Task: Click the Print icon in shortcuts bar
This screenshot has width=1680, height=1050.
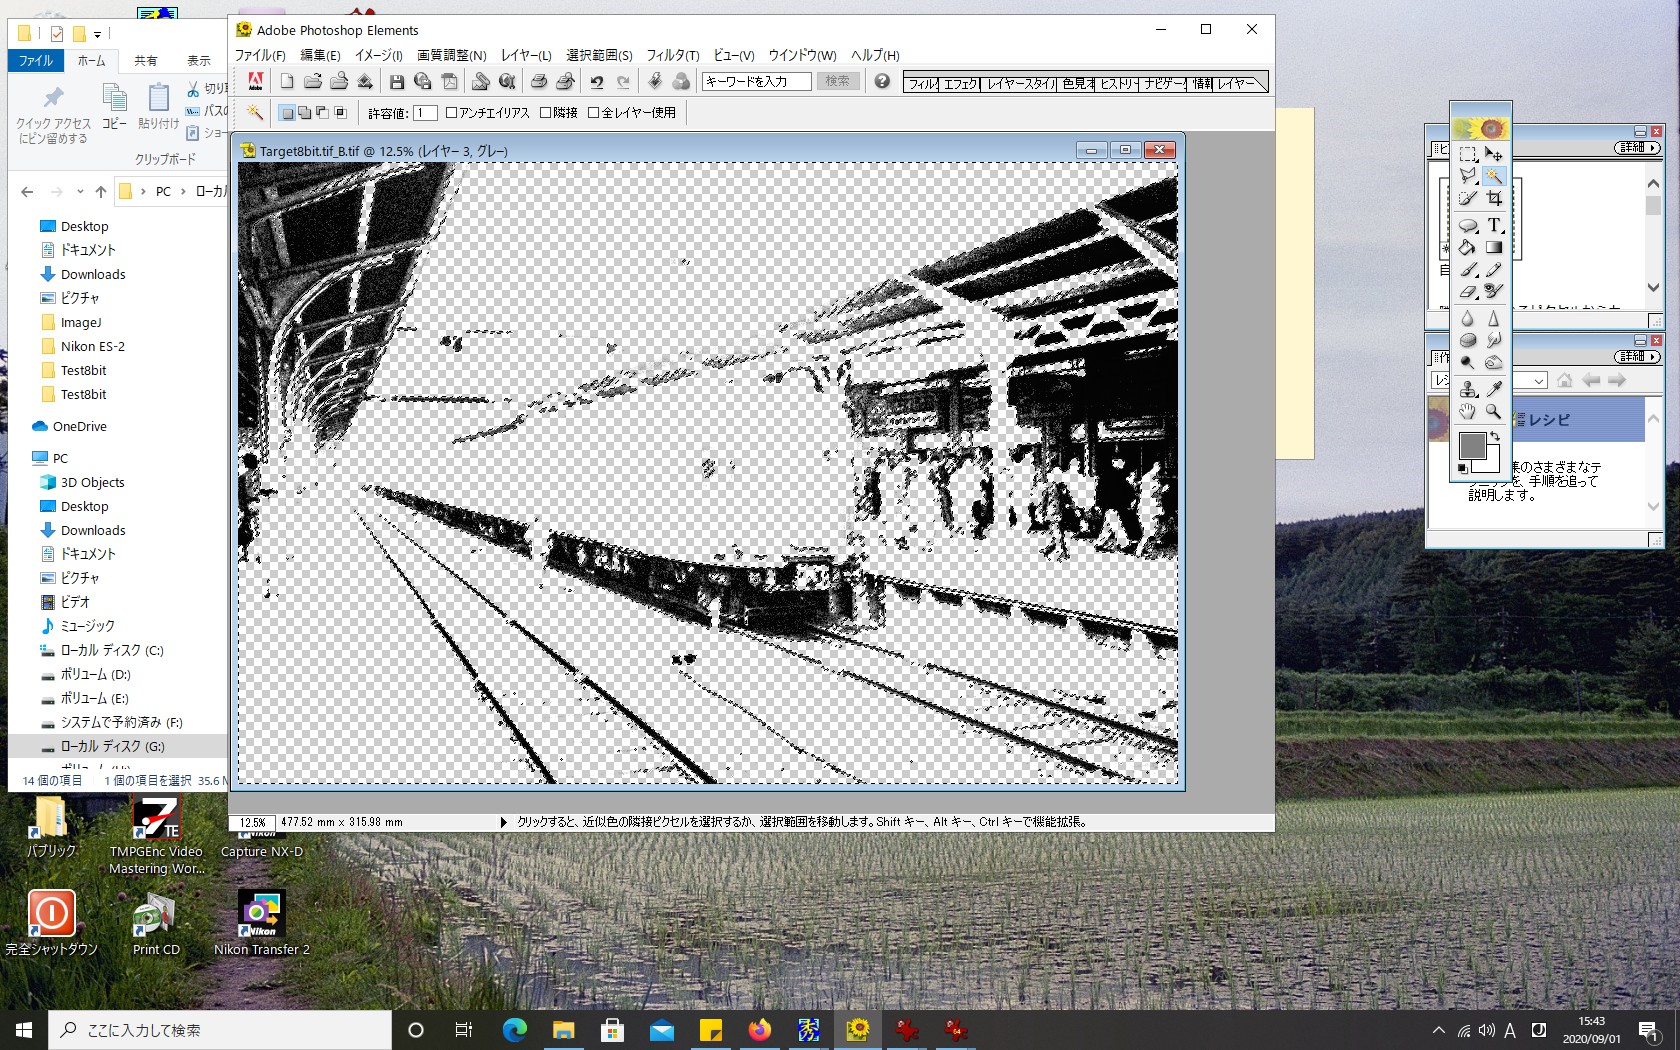Action: [539, 82]
